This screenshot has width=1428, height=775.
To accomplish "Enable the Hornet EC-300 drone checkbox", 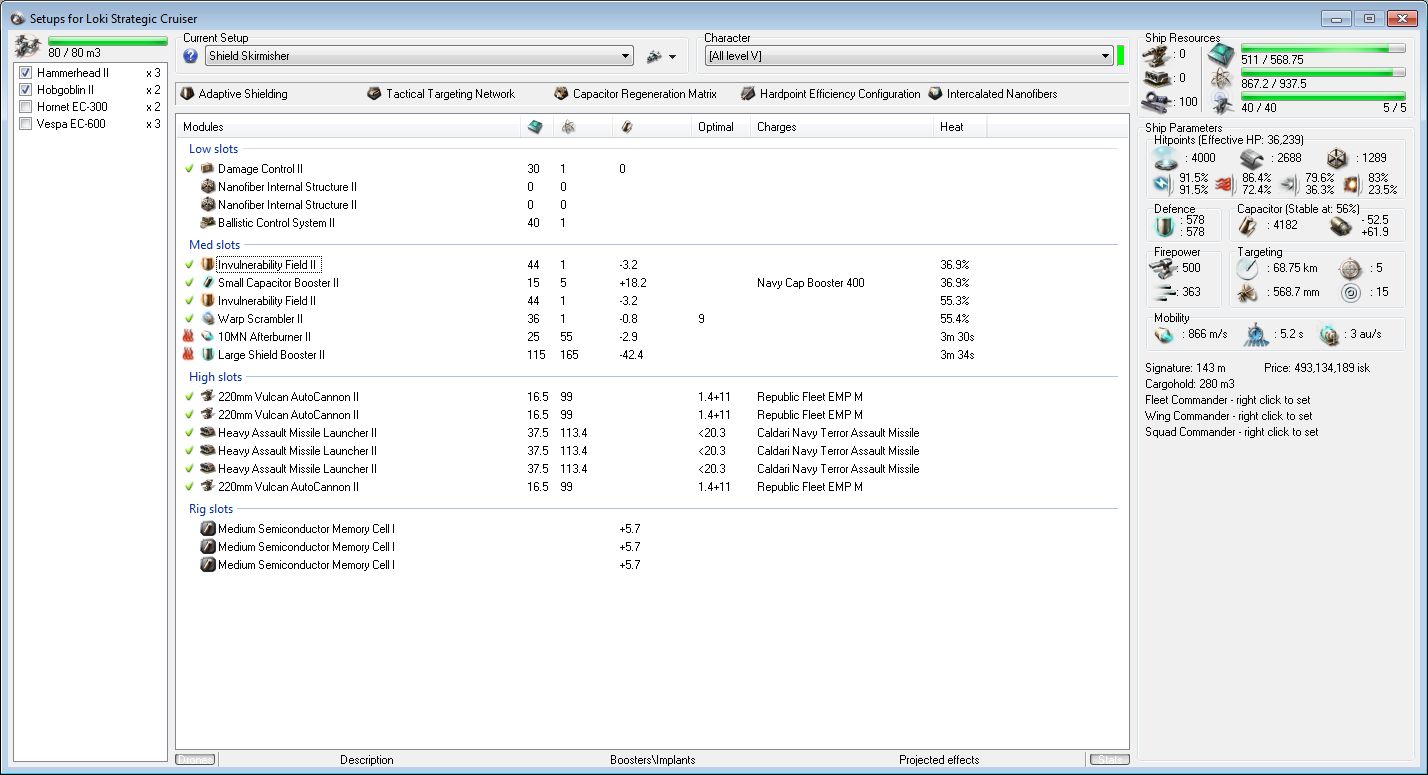I will [26, 107].
